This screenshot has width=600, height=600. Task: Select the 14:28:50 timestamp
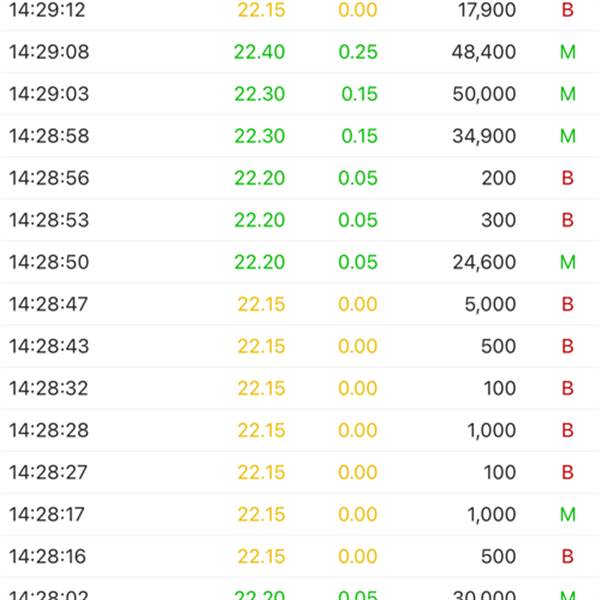pyautogui.click(x=49, y=262)
